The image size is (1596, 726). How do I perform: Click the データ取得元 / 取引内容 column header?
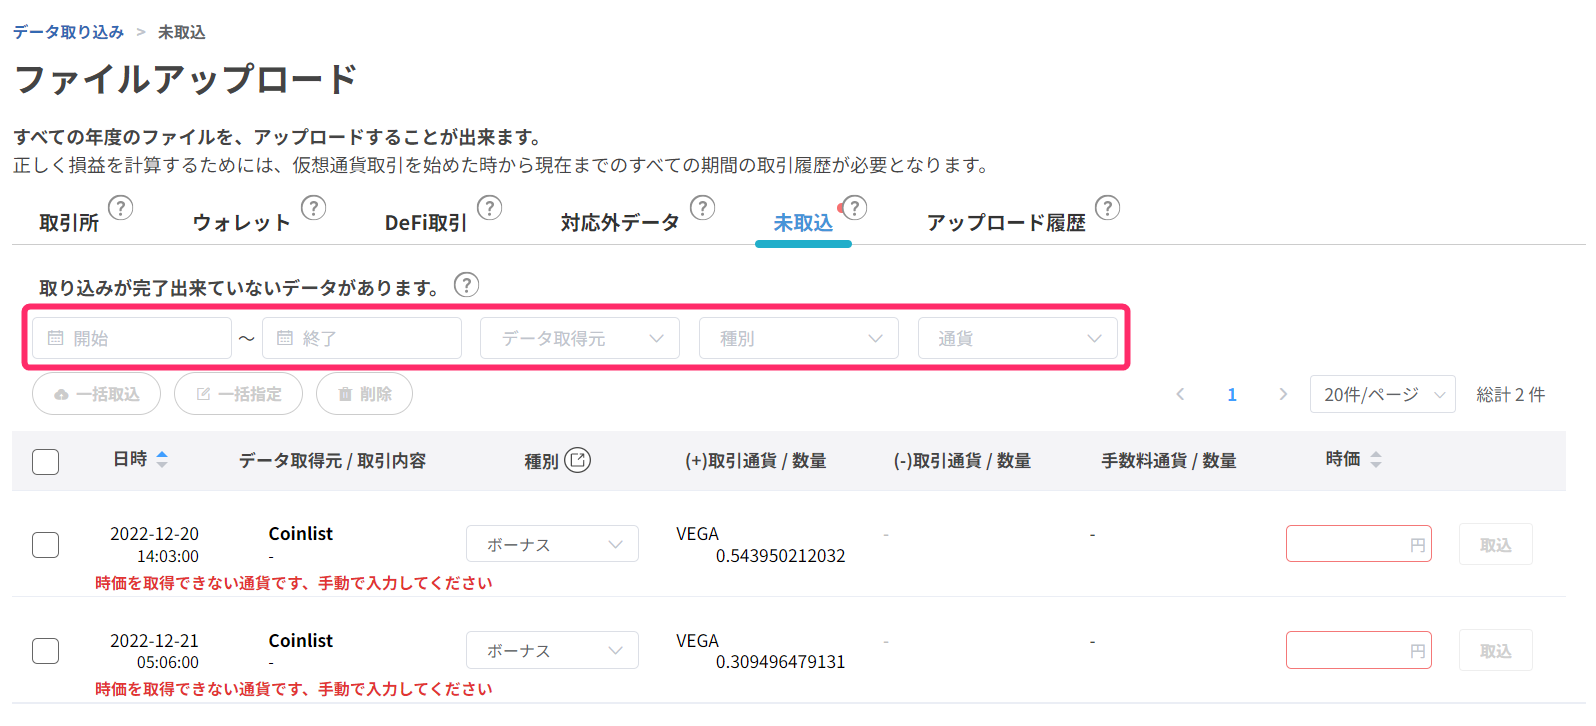coord(332,460)
